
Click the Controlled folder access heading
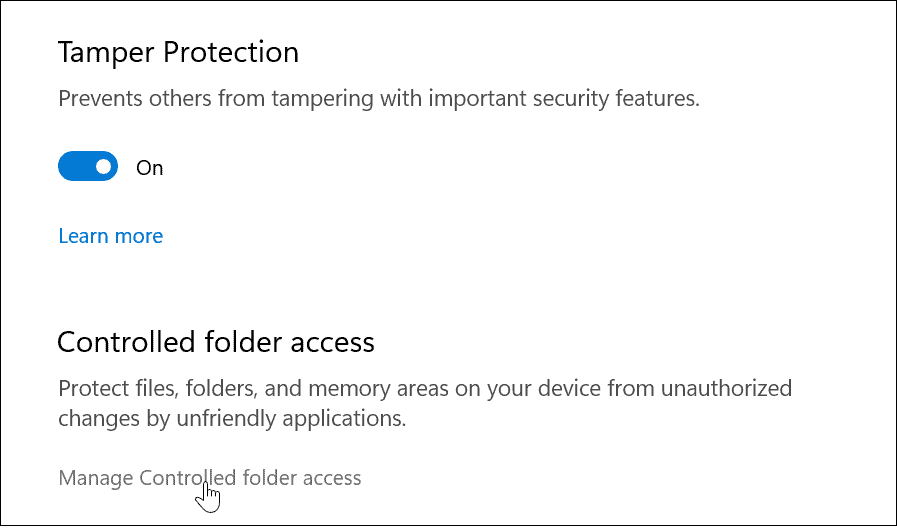[x=216, y=342]
